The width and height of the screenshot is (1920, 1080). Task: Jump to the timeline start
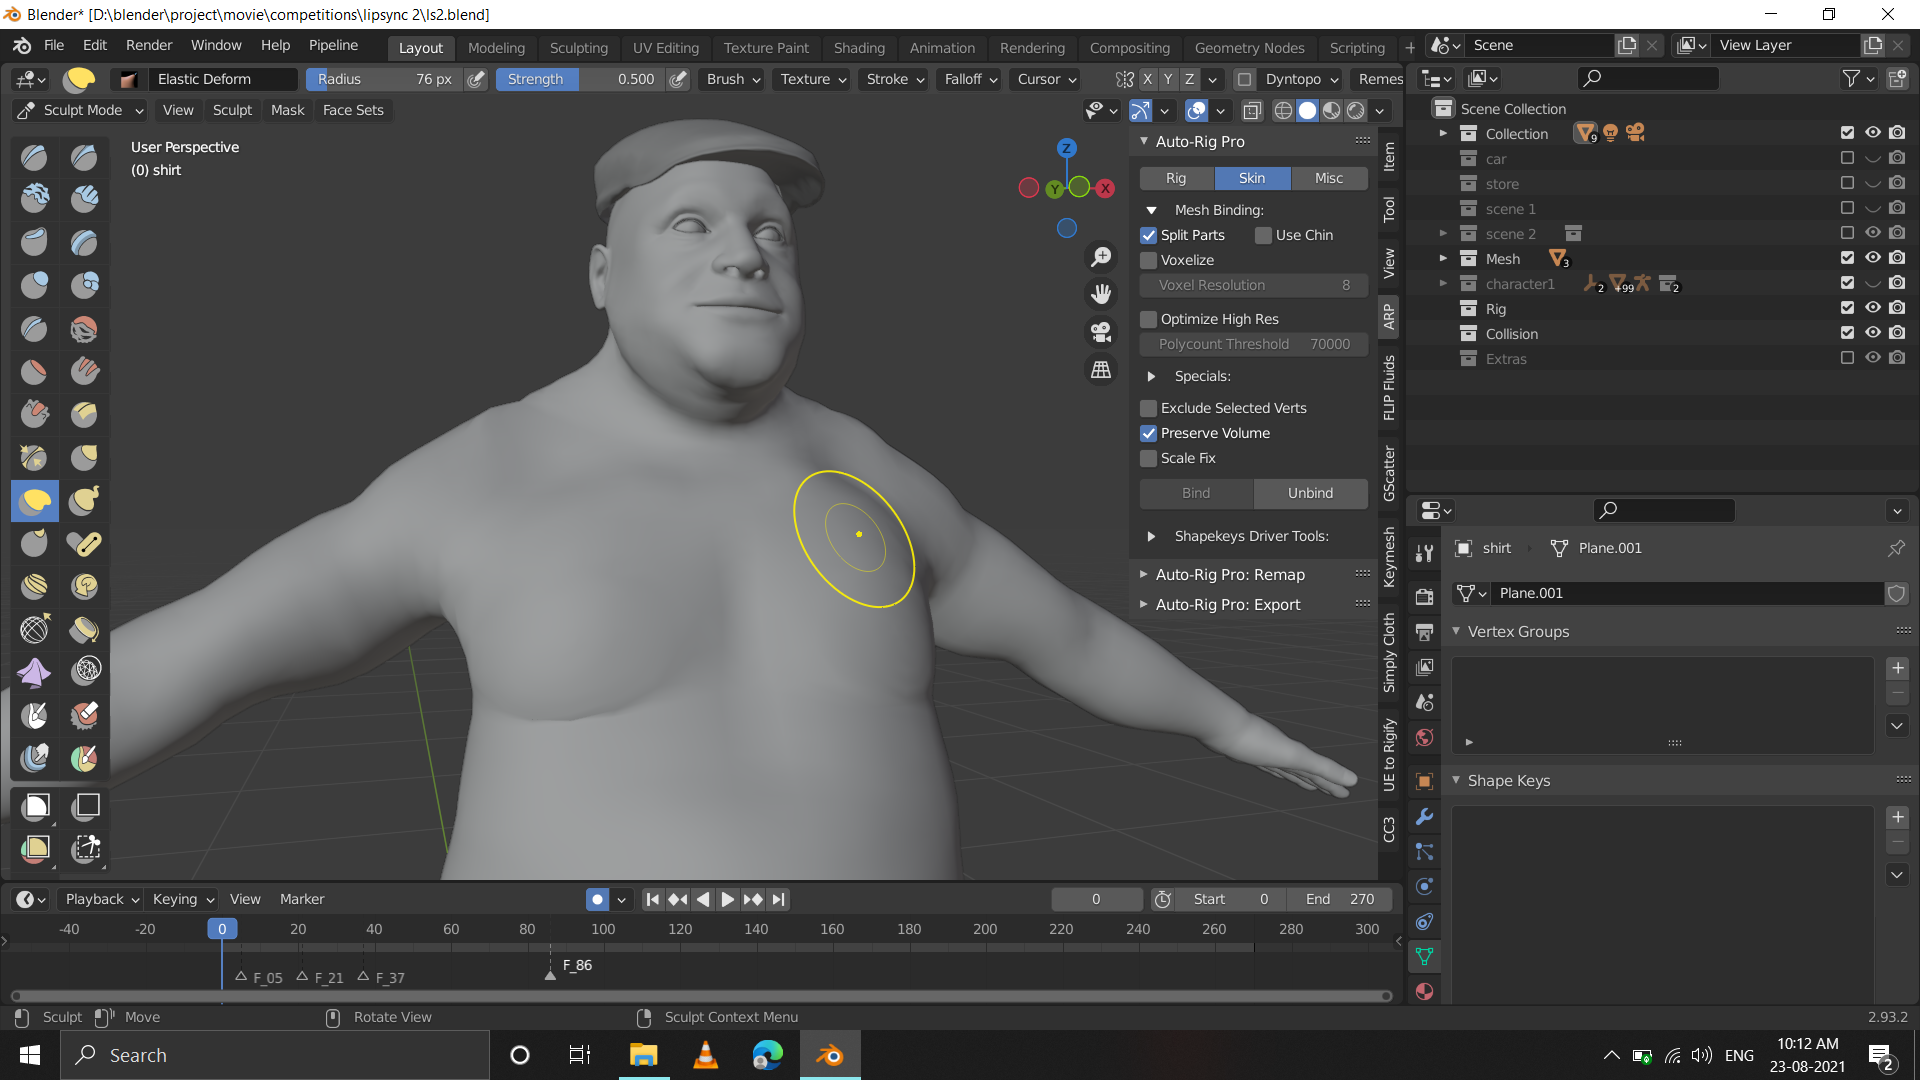[x=653, y=899]
